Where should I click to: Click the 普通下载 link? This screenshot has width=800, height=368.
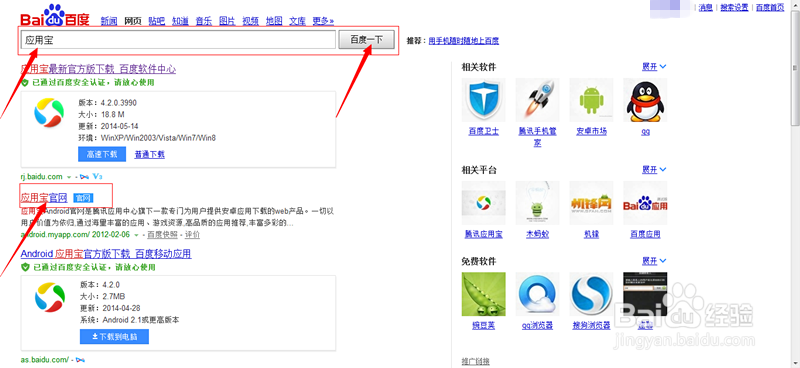click(x=149, y=154)
